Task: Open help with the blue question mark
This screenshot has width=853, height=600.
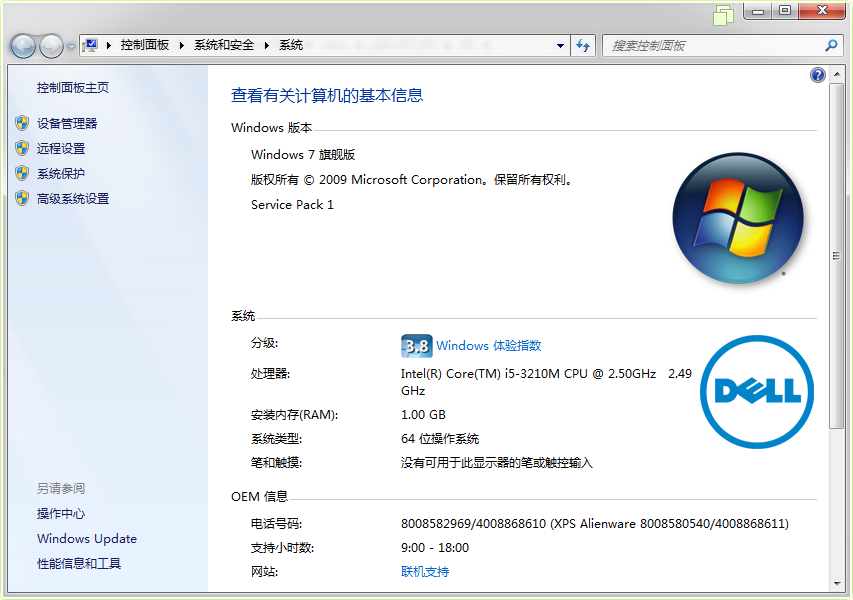Action: click(x=818, y=75)
